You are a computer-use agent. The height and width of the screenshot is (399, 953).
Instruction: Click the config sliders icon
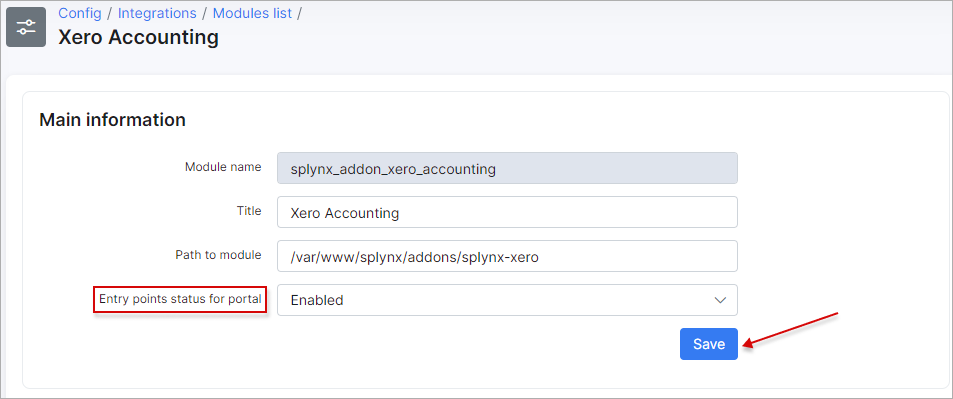pyautogui.click(x=26, y=27)
